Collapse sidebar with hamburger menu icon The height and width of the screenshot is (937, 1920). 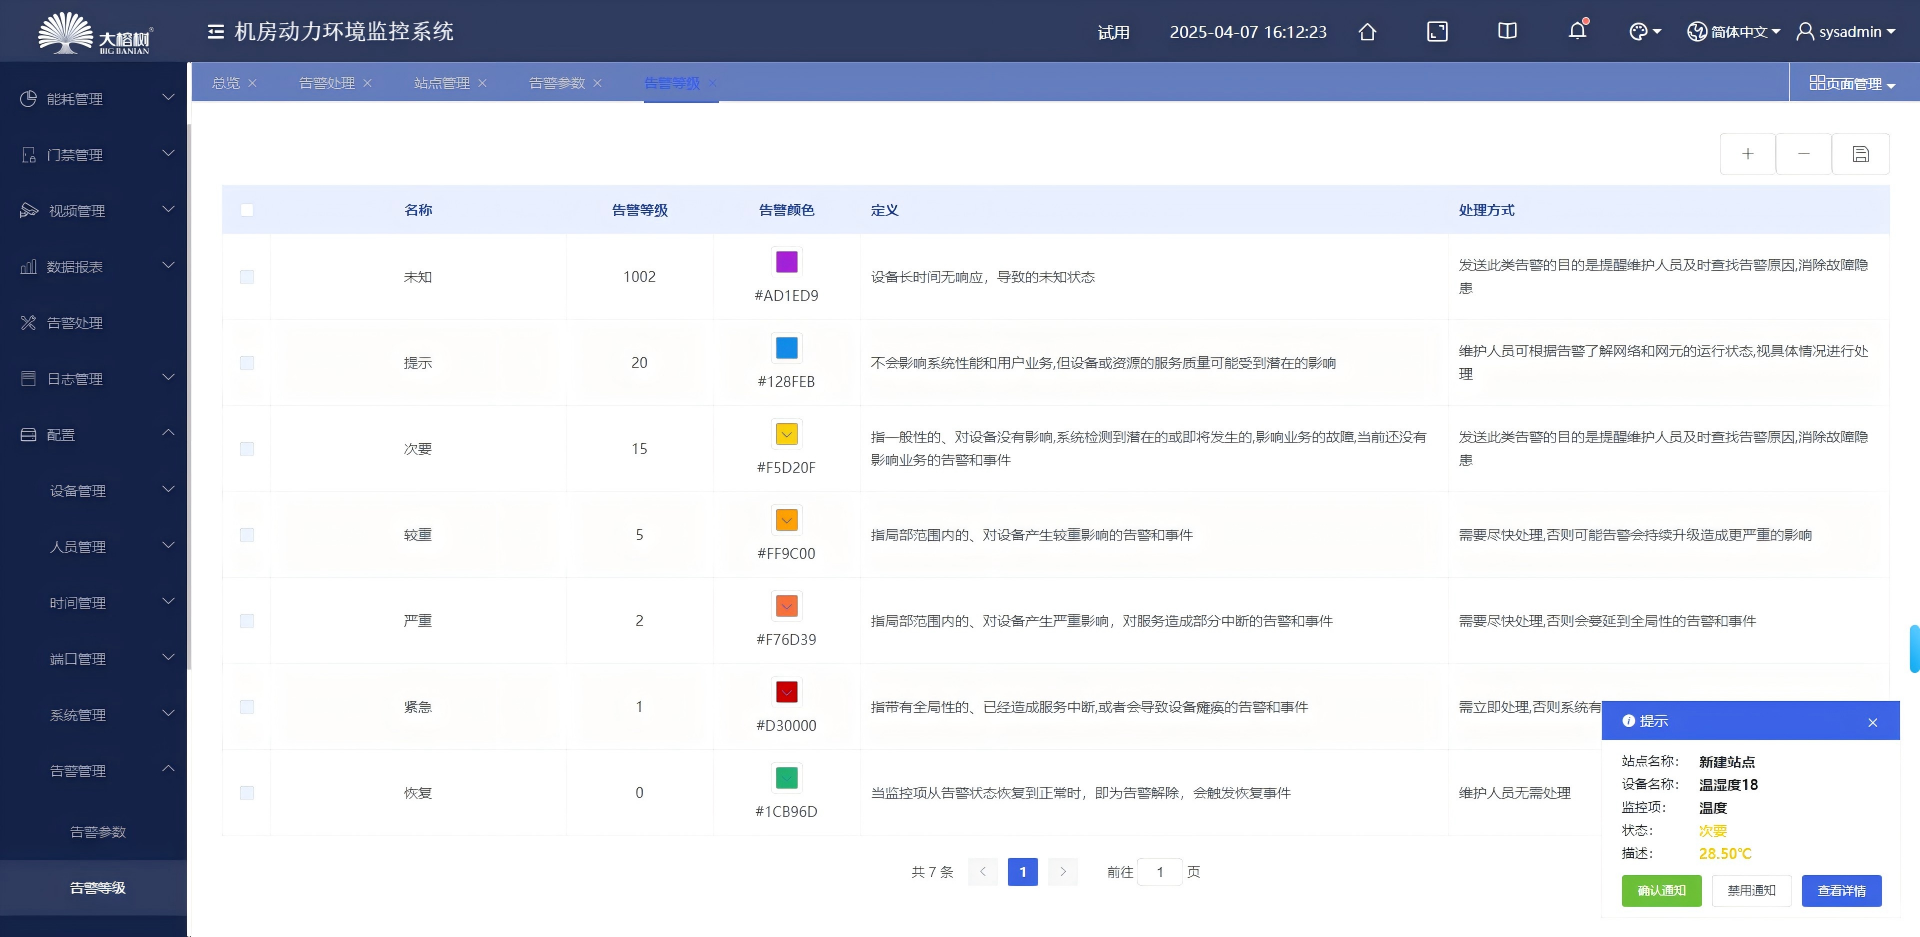(215, 32)
